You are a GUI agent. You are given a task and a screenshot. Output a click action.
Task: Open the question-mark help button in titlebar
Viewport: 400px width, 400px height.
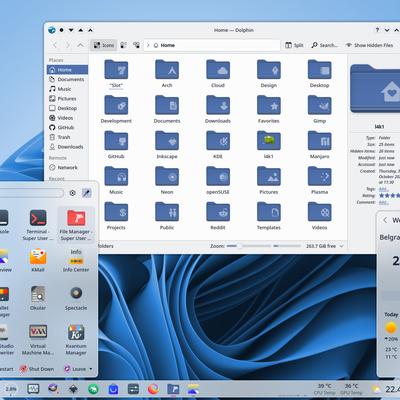(377, 30)
